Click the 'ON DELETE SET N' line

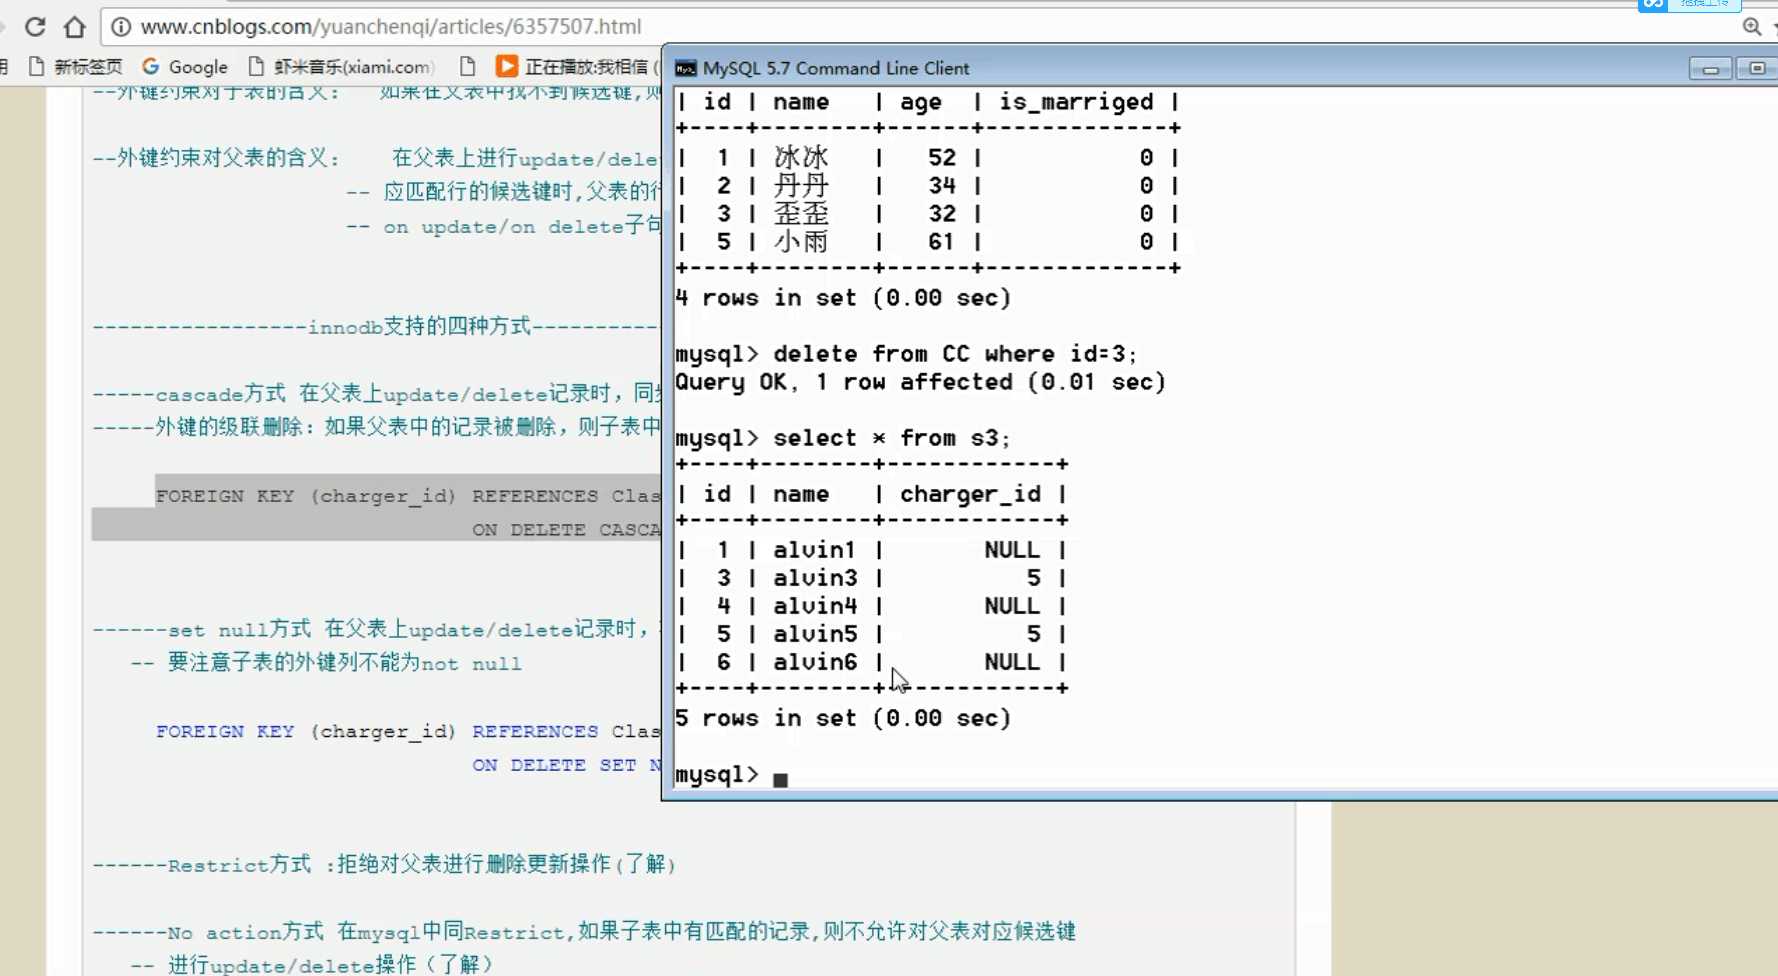coord(566,765)
